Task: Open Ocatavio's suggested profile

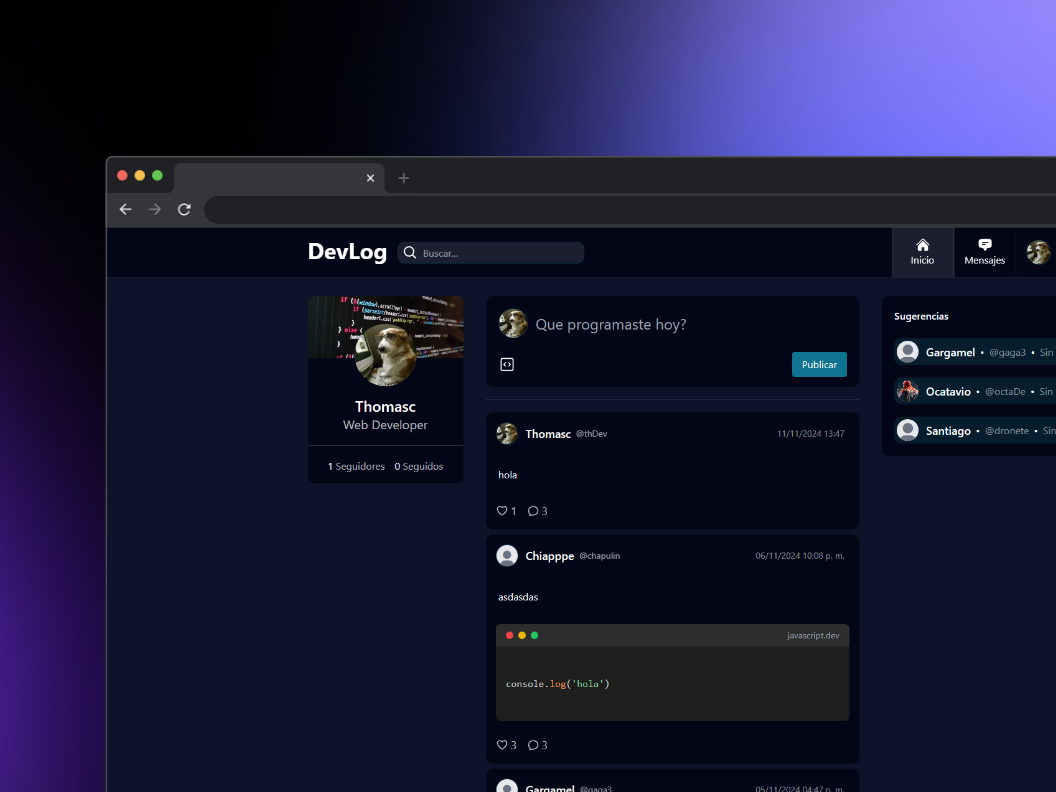Action: [x=948, y=391]
